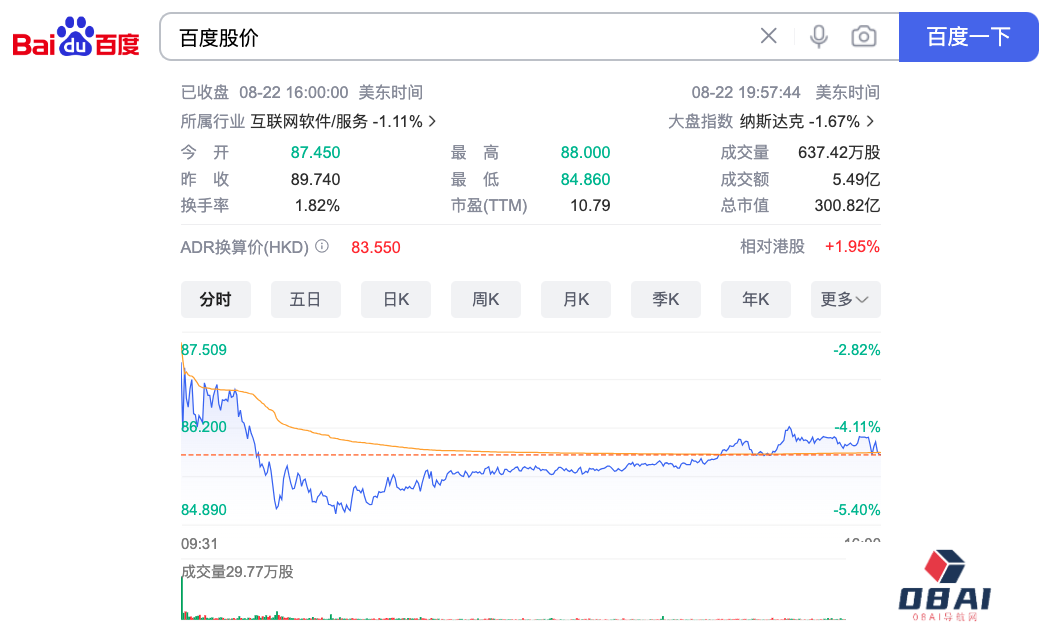Click the Baidu logo

[76, 38]
